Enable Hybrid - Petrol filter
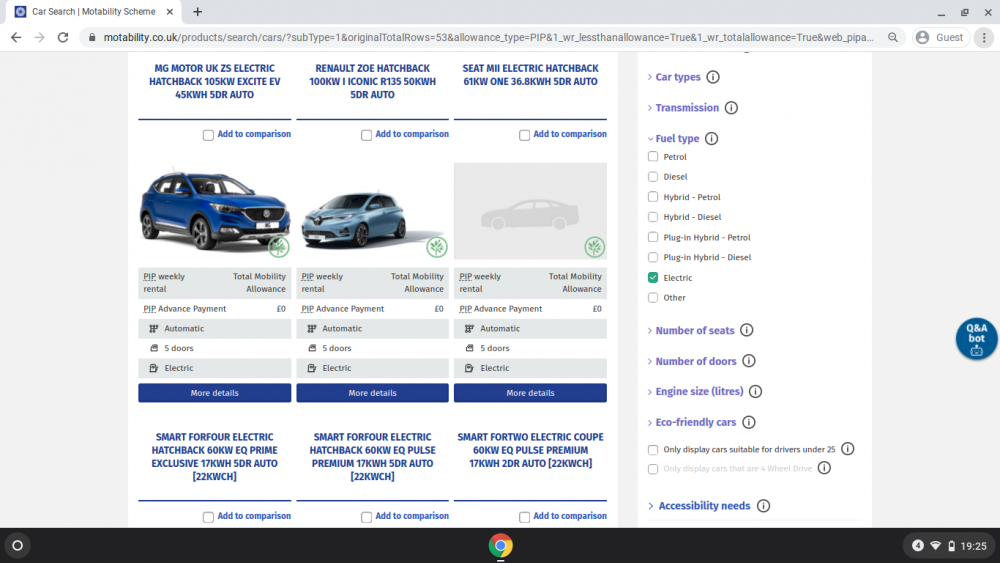This screenshot has width=1000, height=563. (x=652, y=196)
